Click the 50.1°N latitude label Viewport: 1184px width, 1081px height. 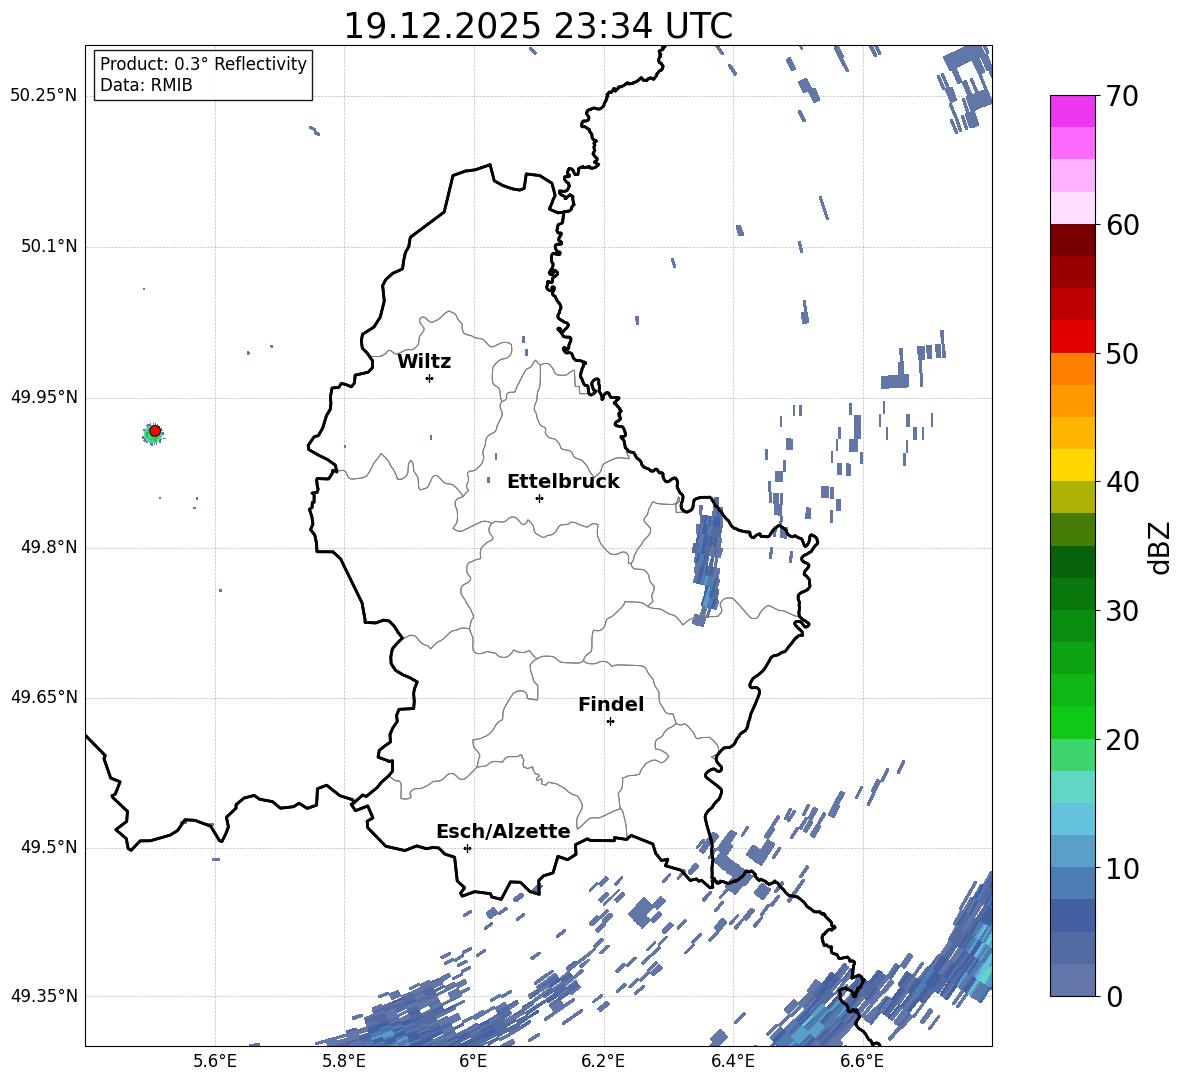coord(49,247)
